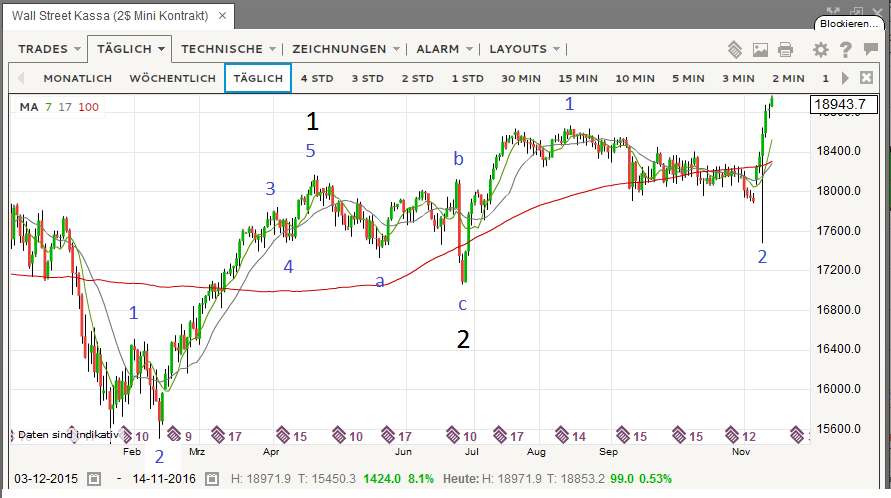Click the chart layers stack icon
891x498 pixels.
pyautogui.click(x=735, y=49)
